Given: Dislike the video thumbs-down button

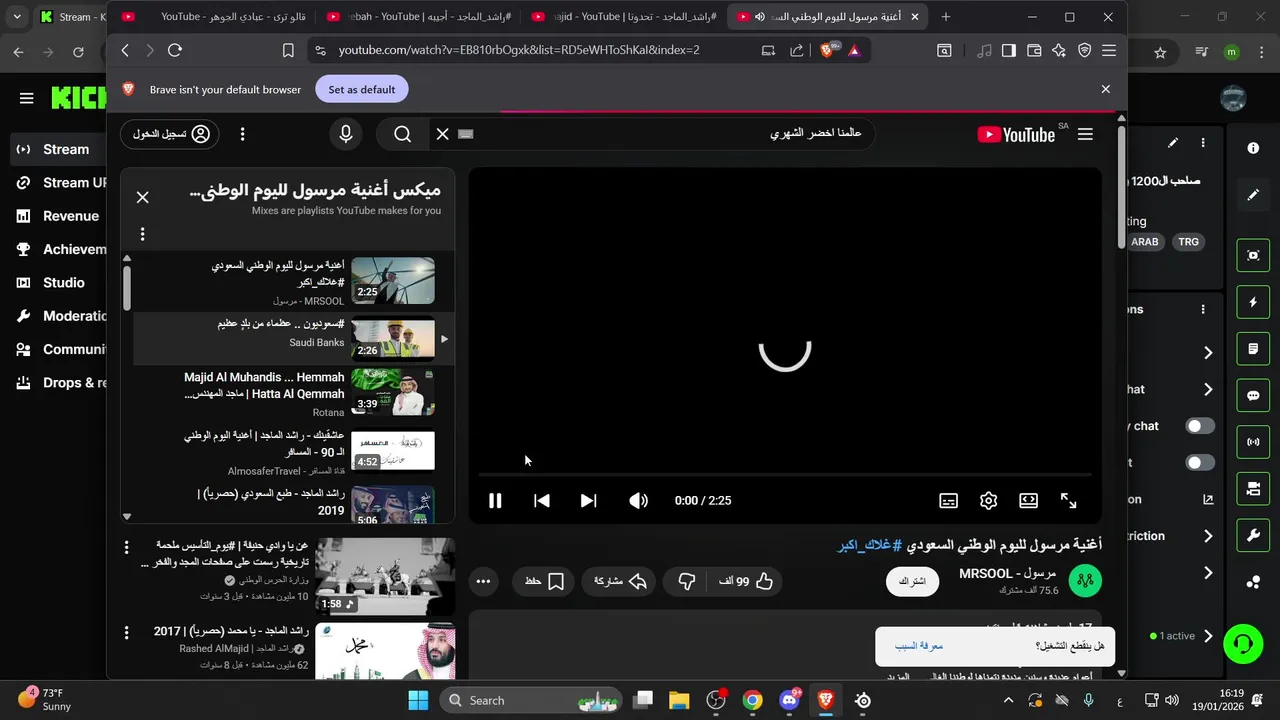Looking at the screenshot, I should (687, 581).
